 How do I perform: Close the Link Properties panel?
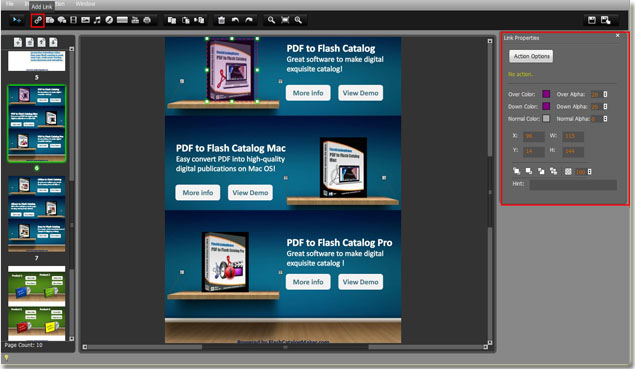[618, 36]
